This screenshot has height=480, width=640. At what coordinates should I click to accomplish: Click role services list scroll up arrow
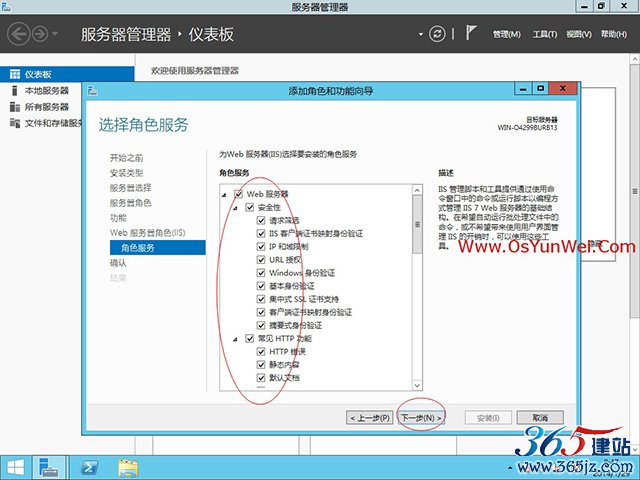(417, 190)
